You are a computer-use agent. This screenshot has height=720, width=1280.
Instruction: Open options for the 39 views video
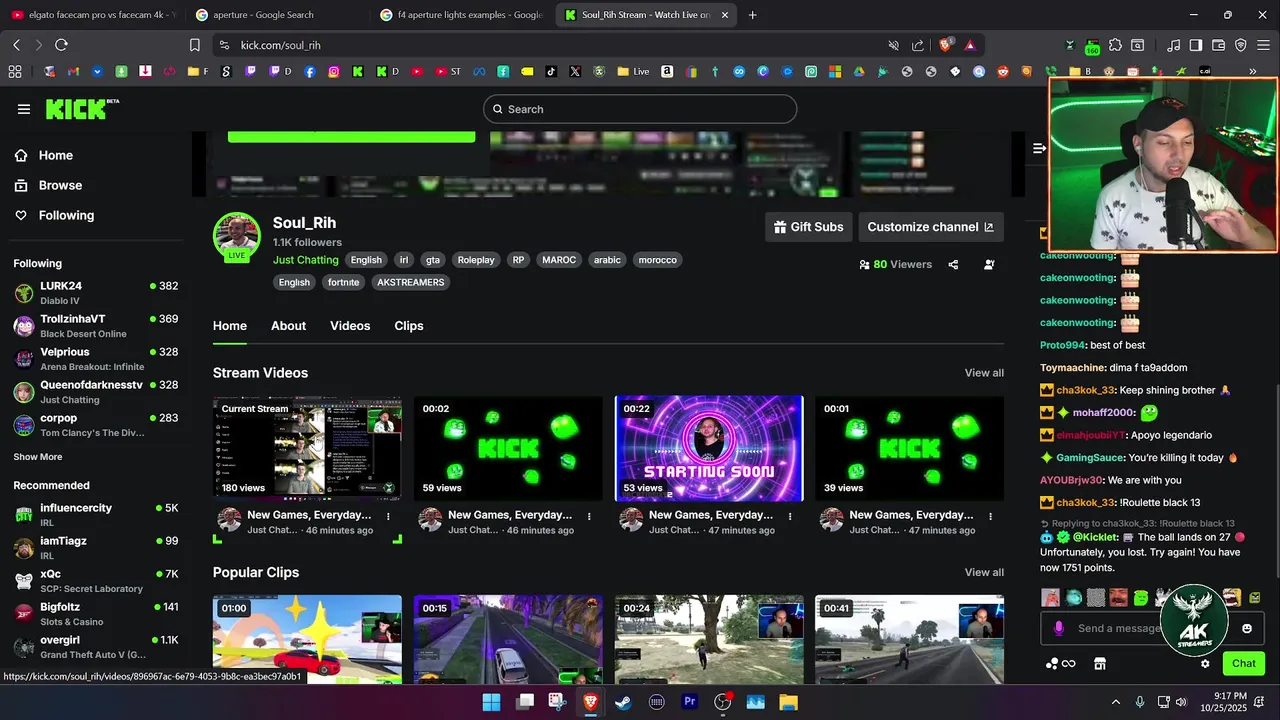click(x=991, y=516)
